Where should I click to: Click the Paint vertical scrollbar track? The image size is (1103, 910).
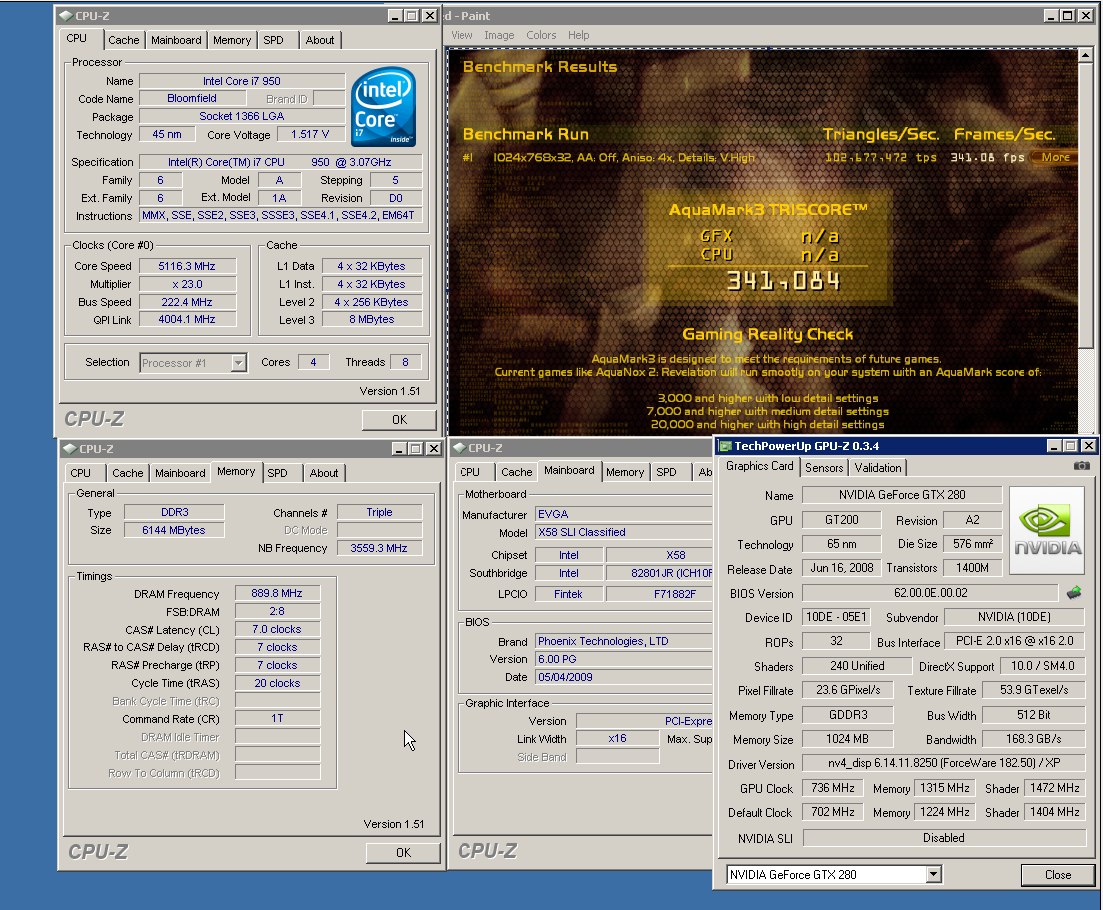coord(1085,391)
